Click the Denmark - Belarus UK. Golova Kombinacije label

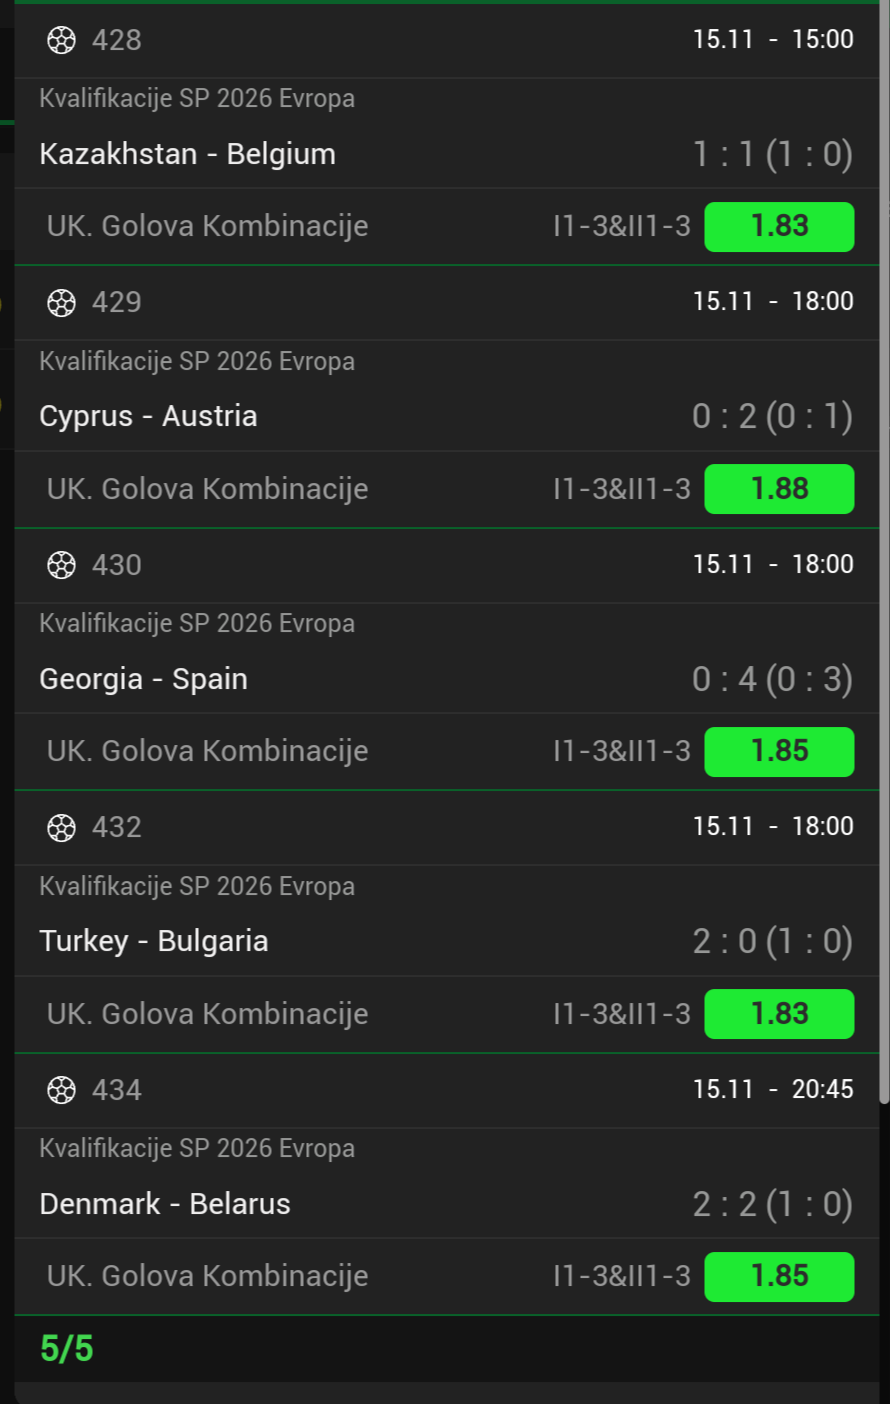coord(207,1276)
